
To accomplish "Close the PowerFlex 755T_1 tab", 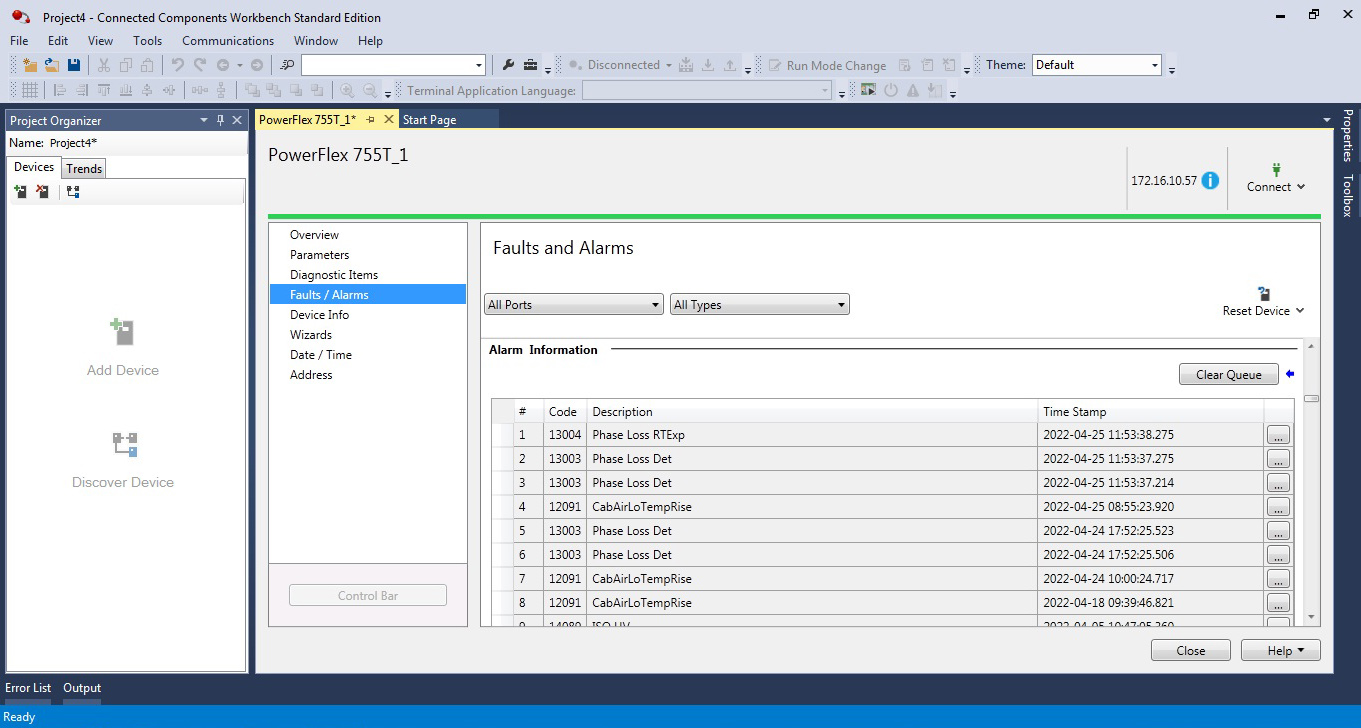I will 389,119.
